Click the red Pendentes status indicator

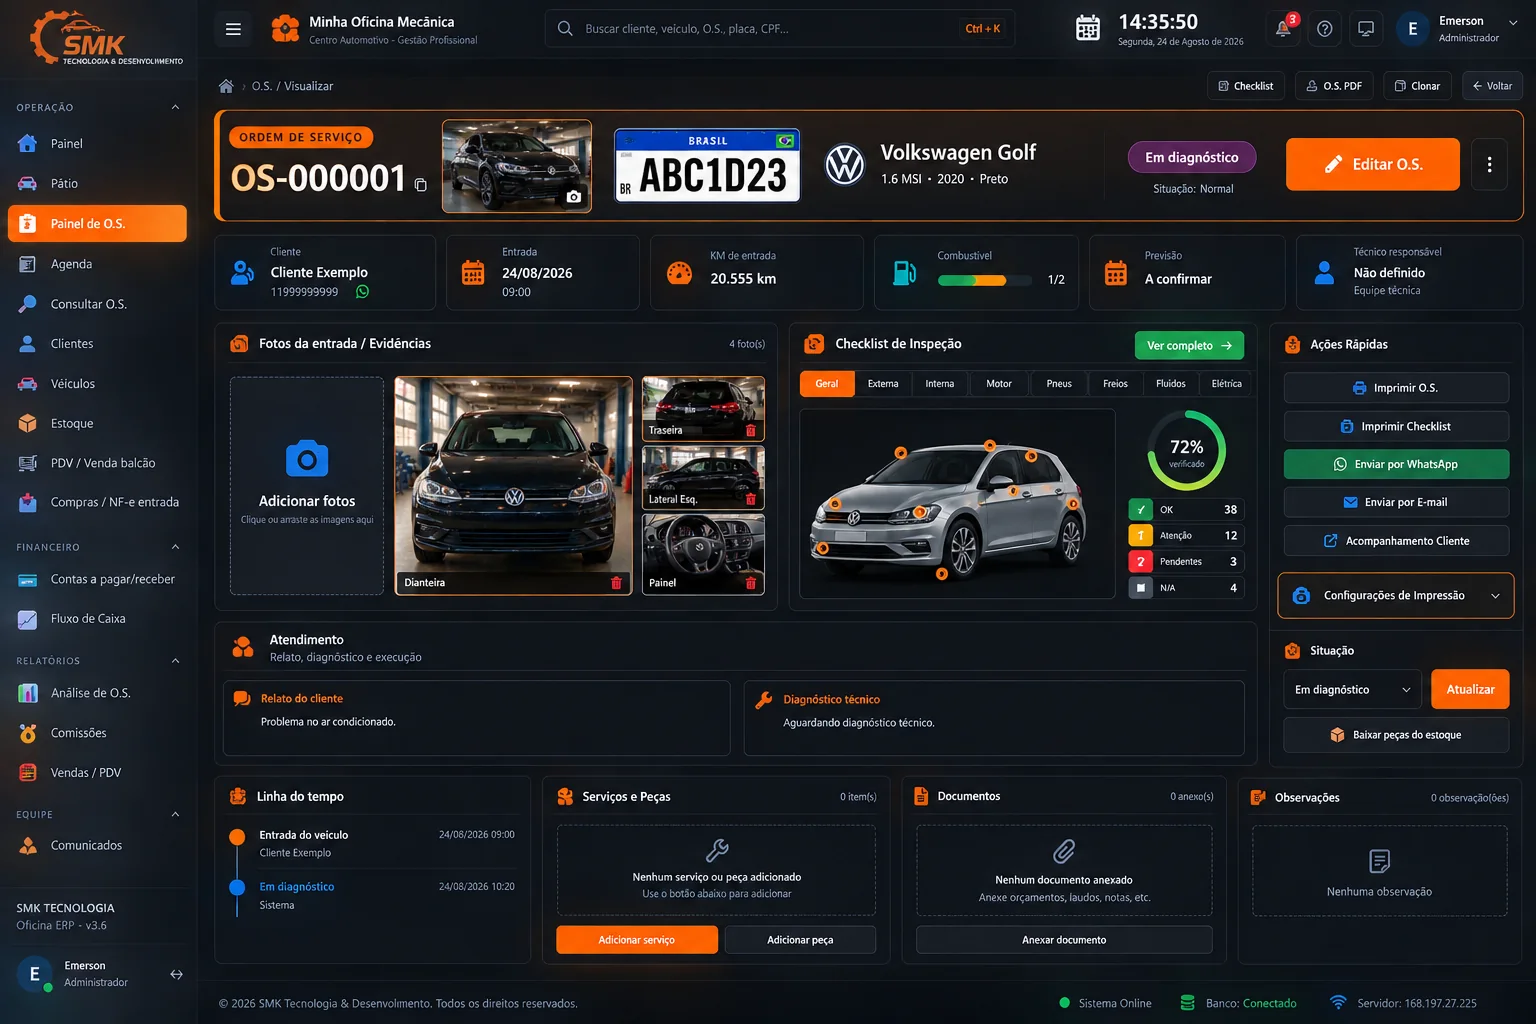[x=1141, y=562]
